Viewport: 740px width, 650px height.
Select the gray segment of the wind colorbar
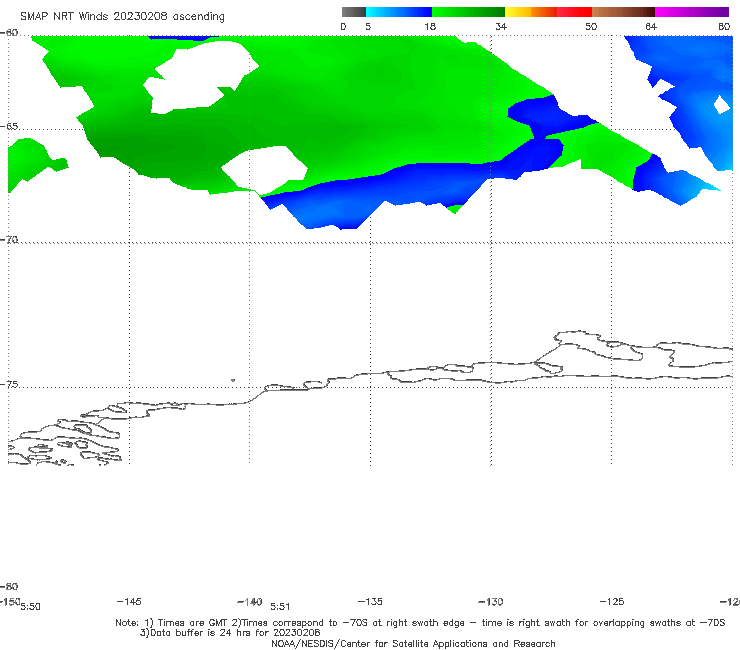[x=354, y=12]
